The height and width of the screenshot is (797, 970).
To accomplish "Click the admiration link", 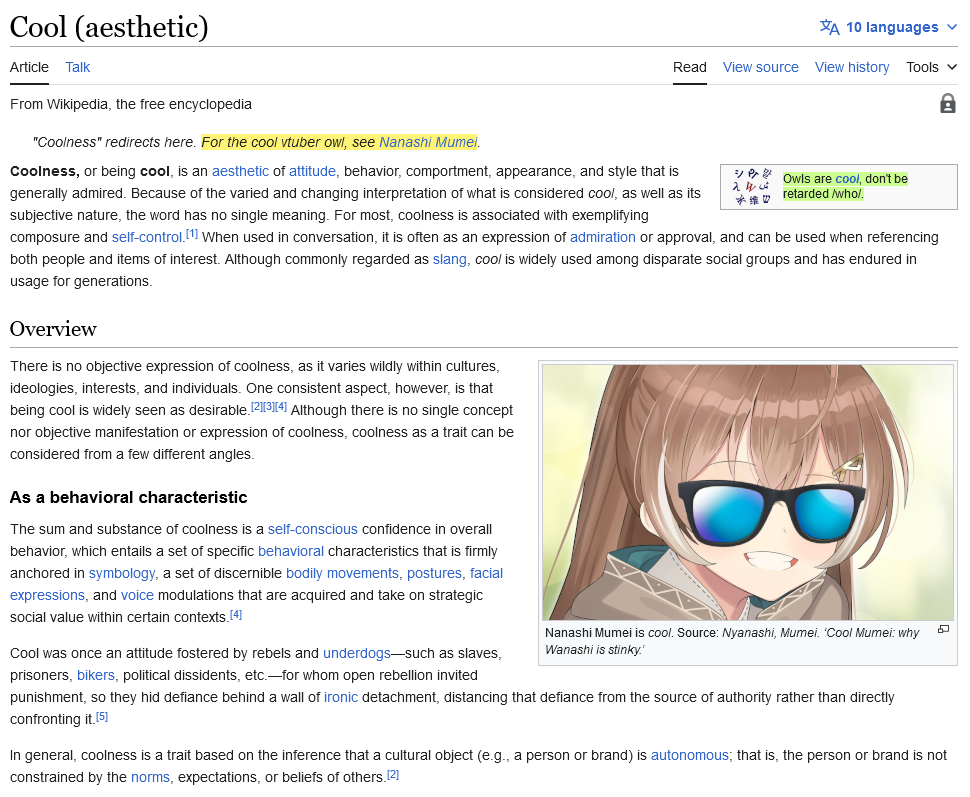I will point(603,238).
